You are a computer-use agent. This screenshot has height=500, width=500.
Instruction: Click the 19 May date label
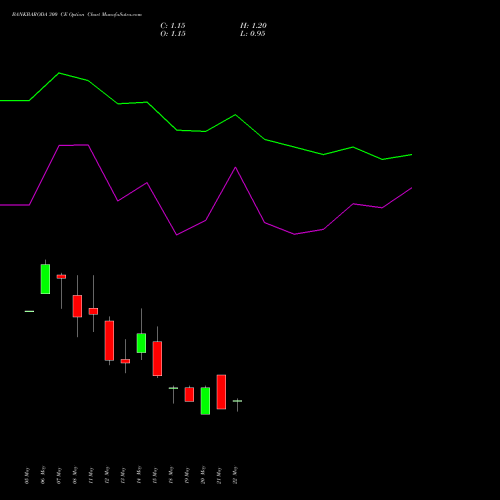pyautogui.click(x=187, y=475)
